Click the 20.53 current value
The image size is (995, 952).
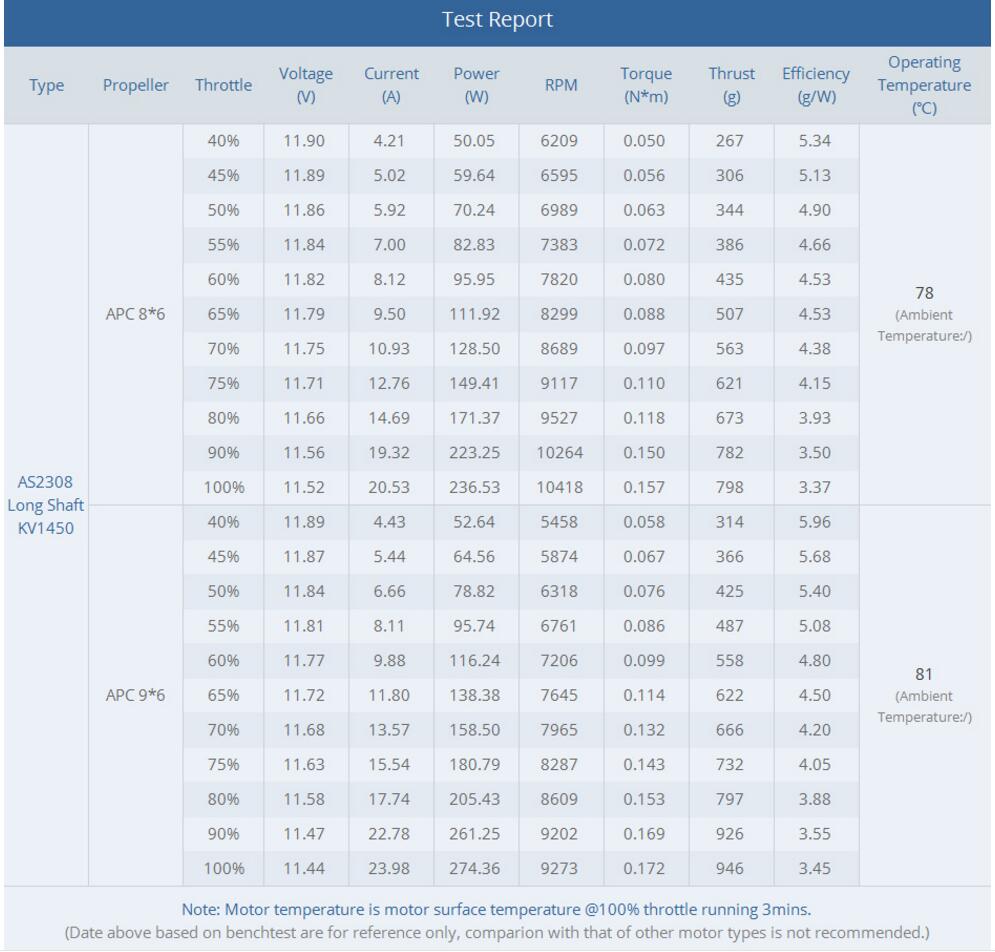click(x=390, y=486)
